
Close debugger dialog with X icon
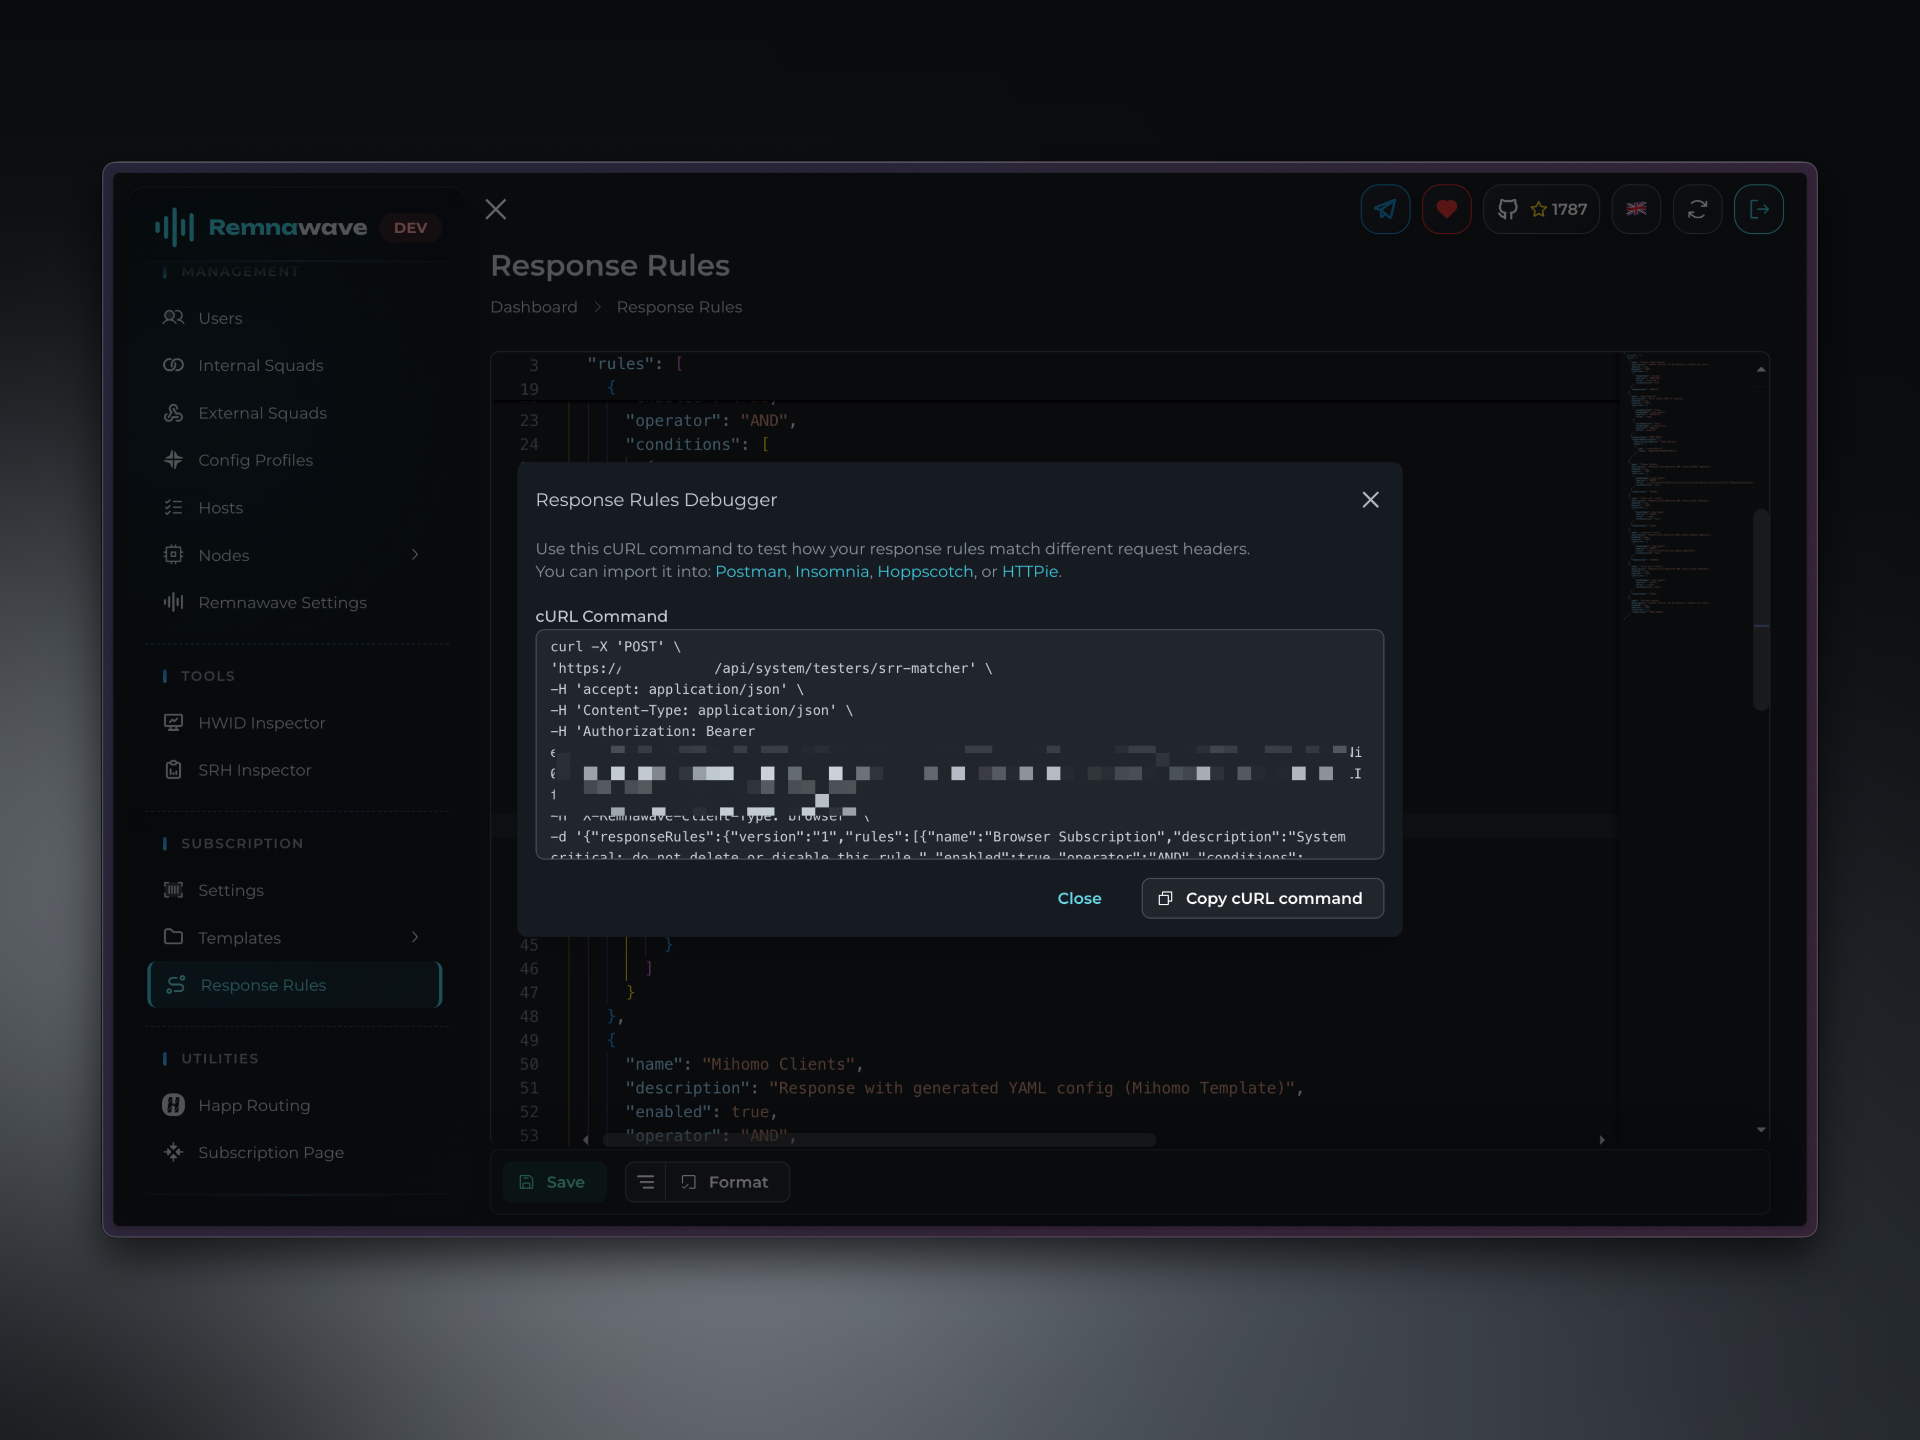point(1370,499)
